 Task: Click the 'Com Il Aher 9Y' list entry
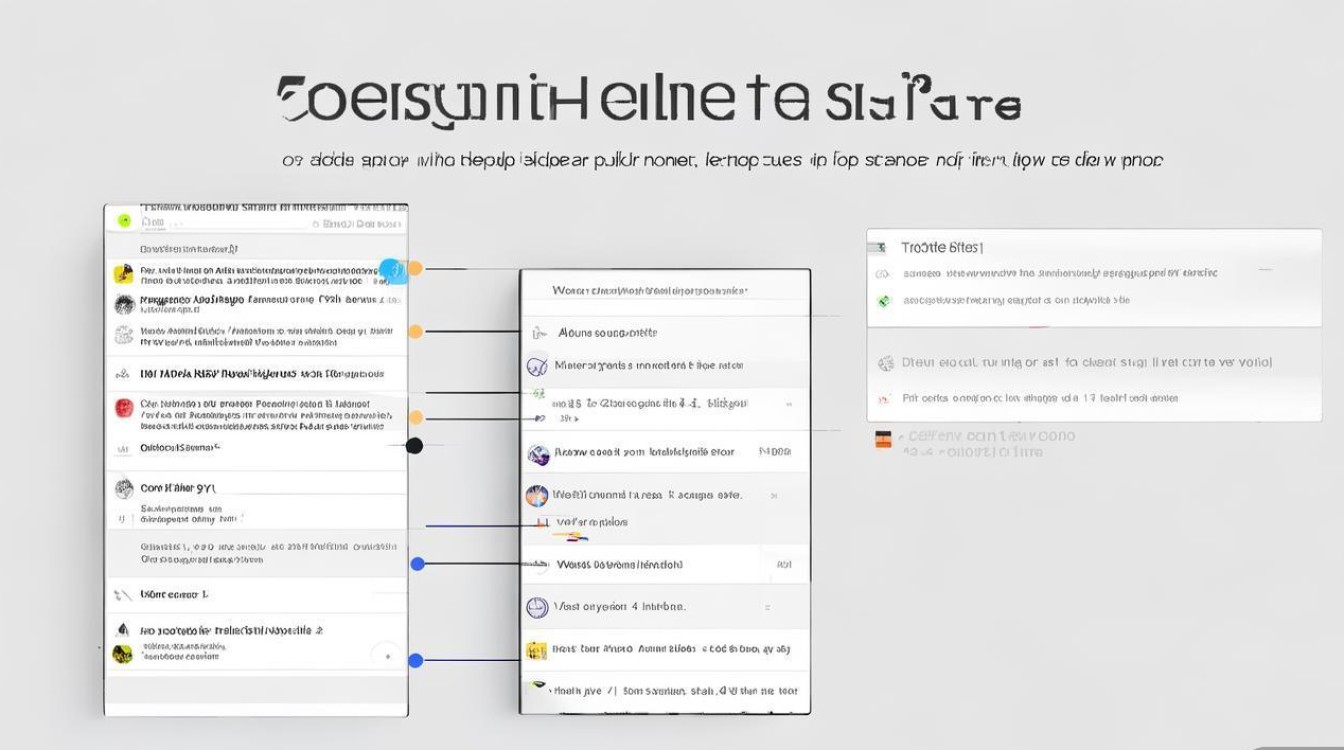pos(178,489)
